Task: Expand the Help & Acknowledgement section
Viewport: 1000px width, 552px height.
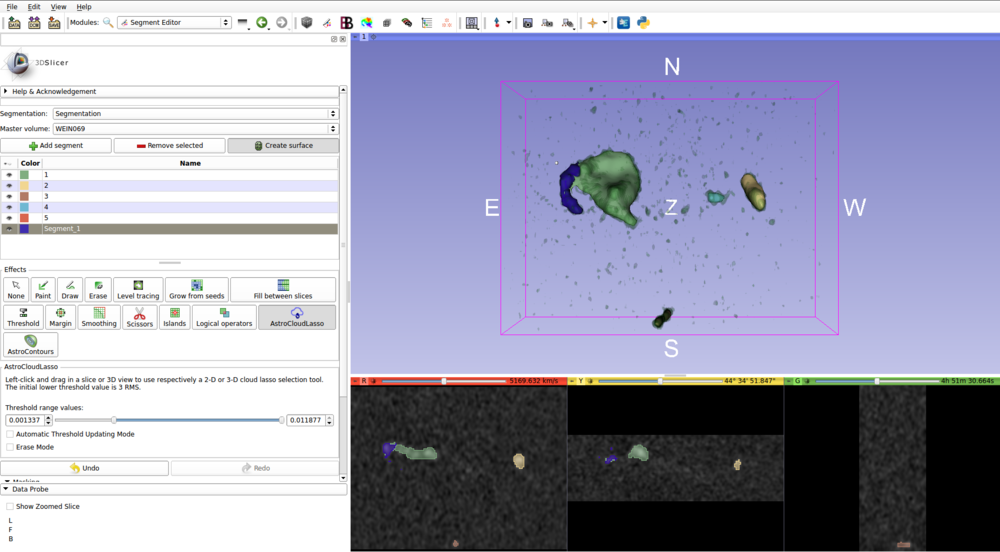Action: (x=54, y=91)
